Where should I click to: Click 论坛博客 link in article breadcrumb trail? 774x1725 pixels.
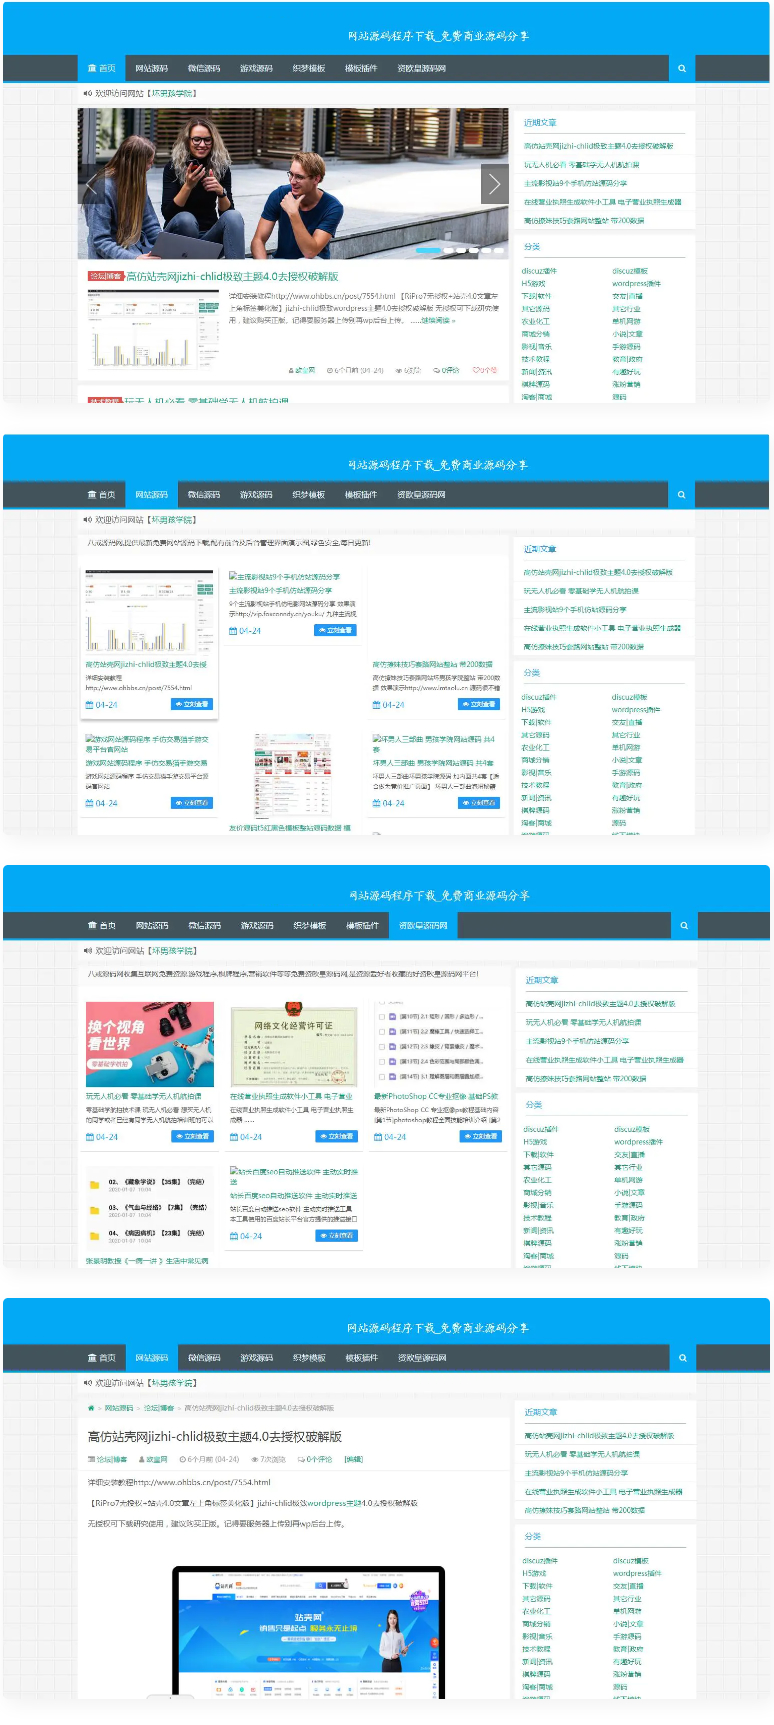click(x=158, y=1408)
